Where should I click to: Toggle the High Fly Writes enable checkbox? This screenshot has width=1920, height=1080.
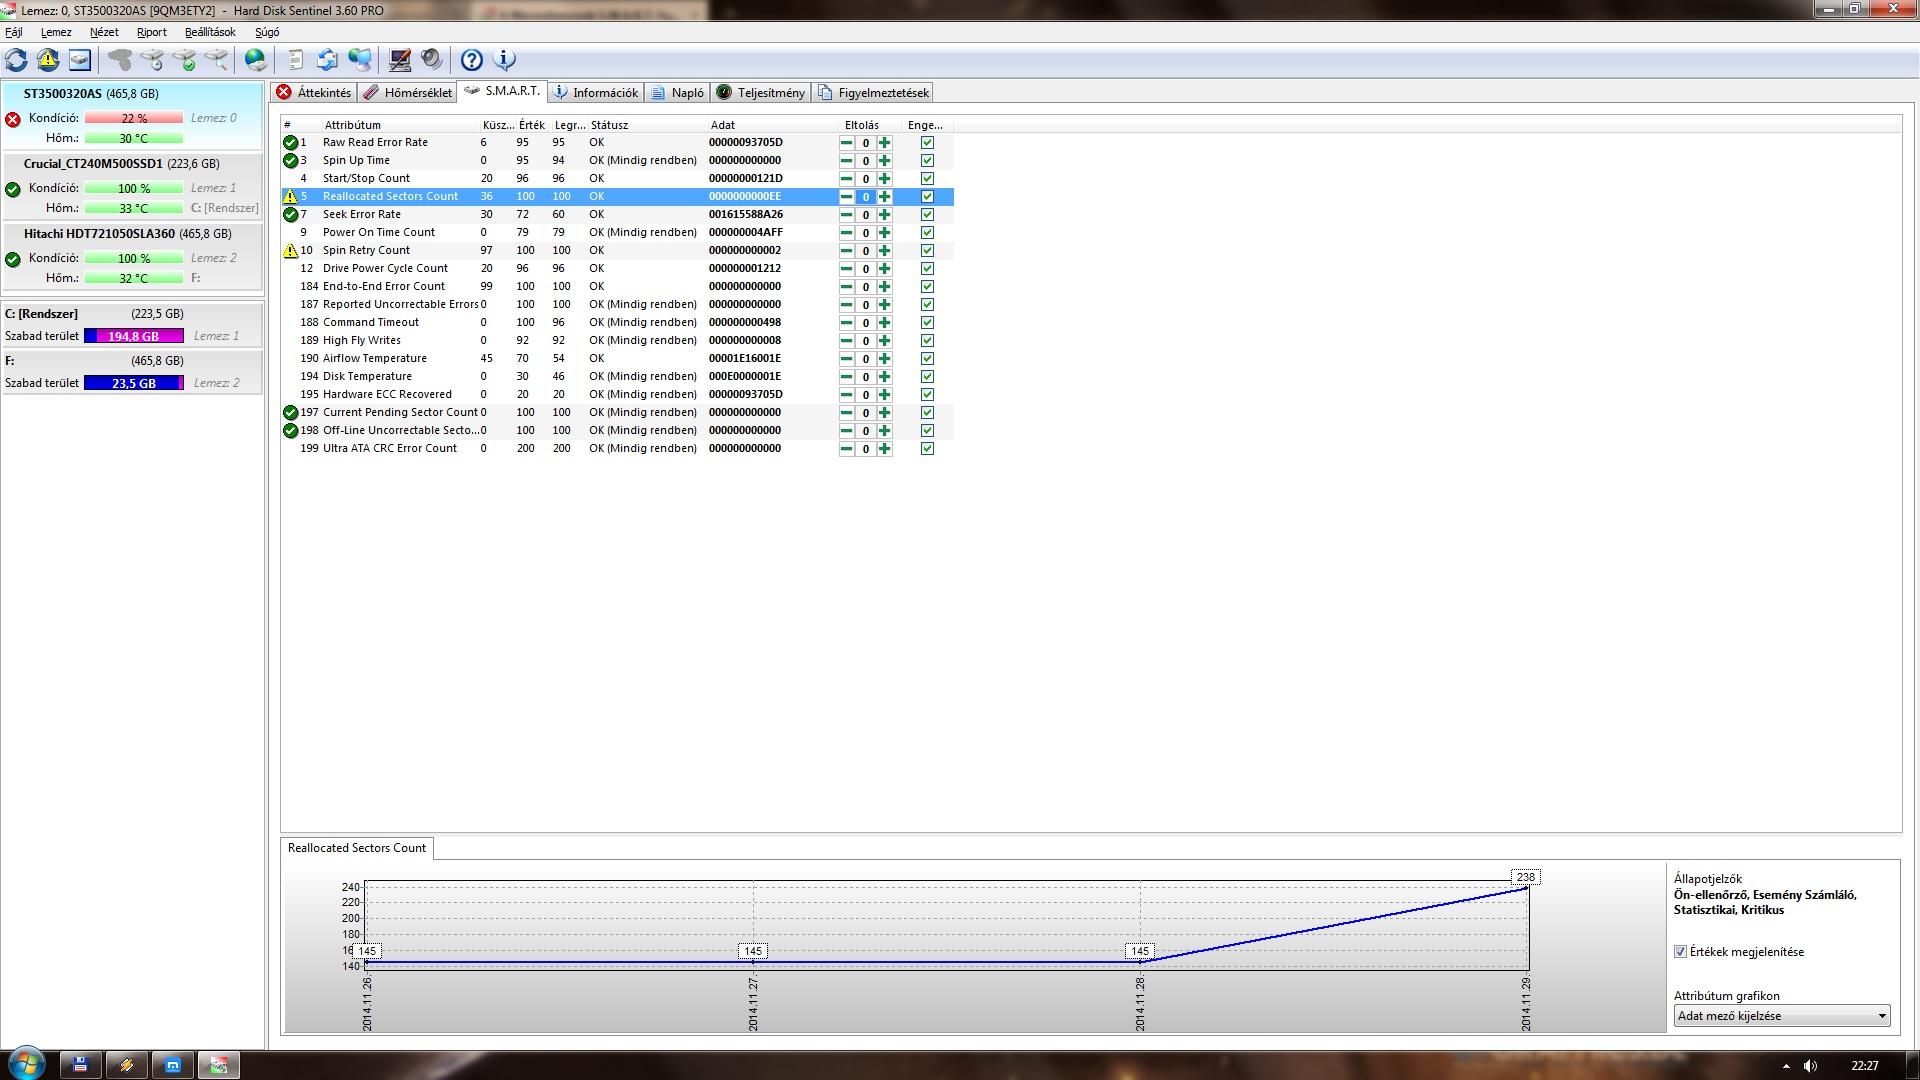(x=927, y=340)
